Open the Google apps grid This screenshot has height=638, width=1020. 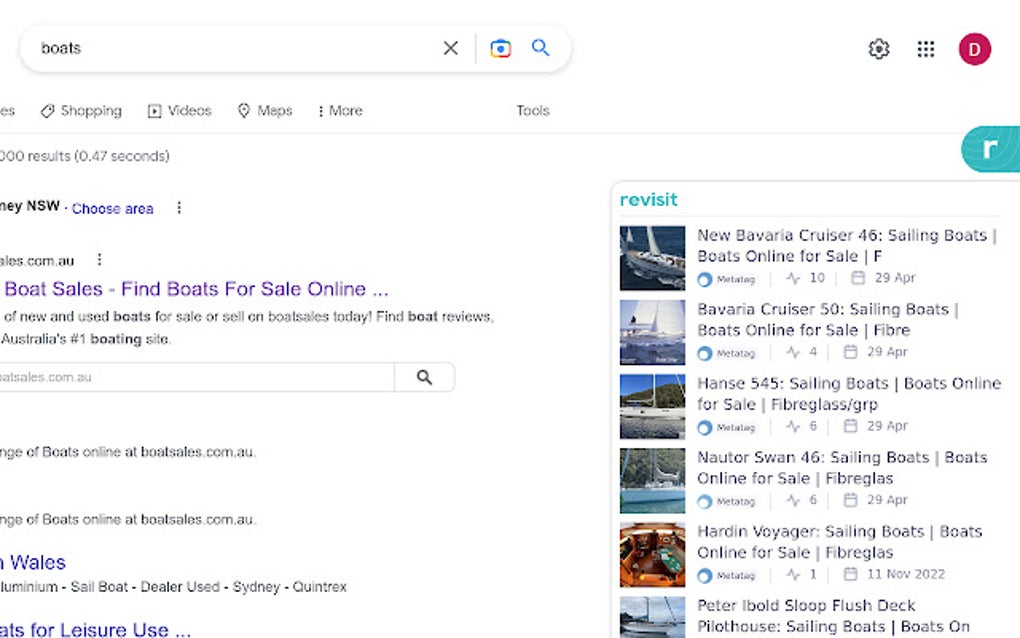(x=925, y=48)
